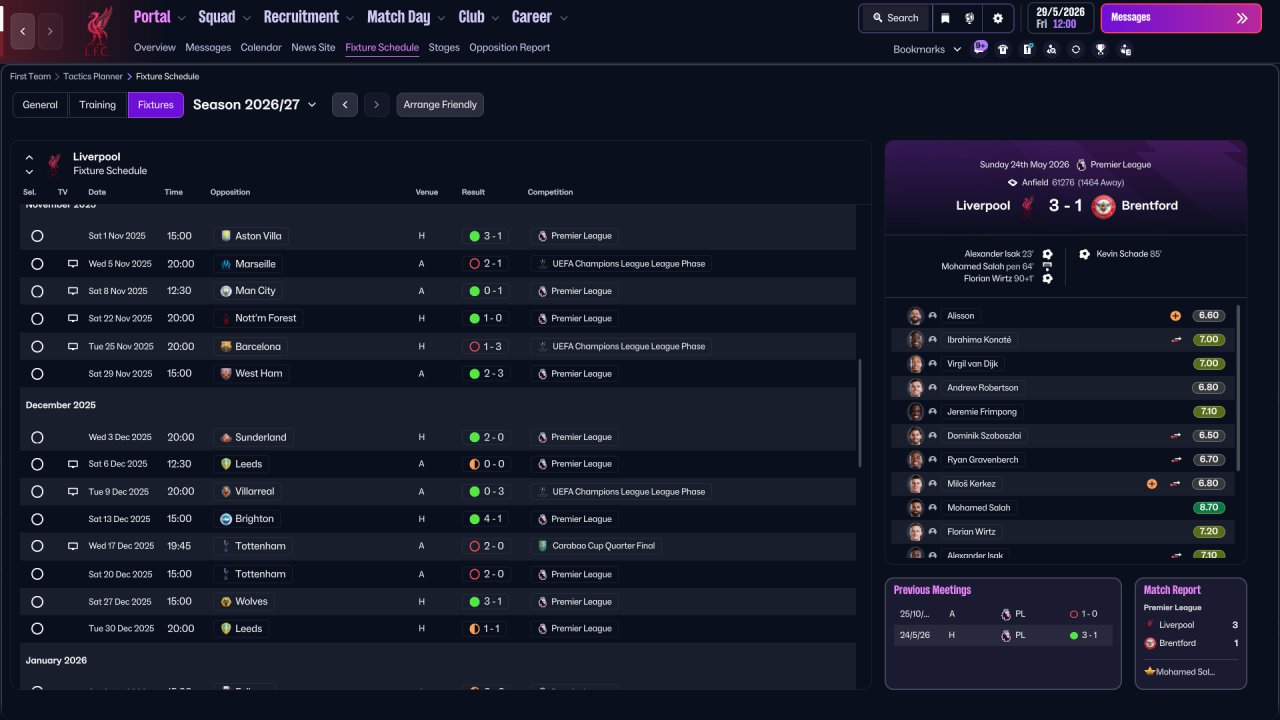Click the Man City badge icon

226,291
